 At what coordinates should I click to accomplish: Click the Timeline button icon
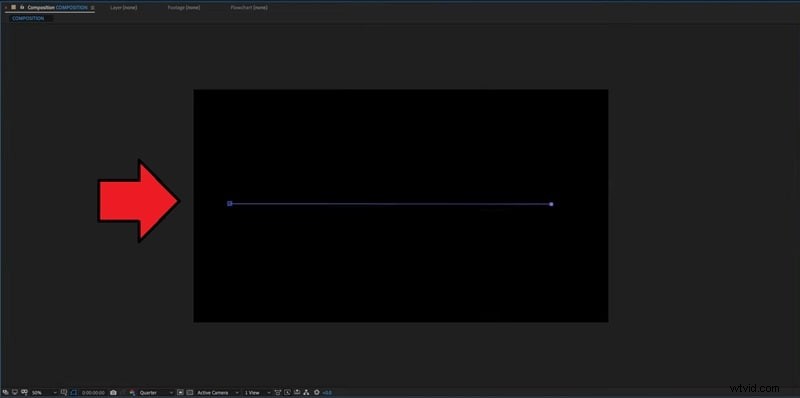[297, 392]
